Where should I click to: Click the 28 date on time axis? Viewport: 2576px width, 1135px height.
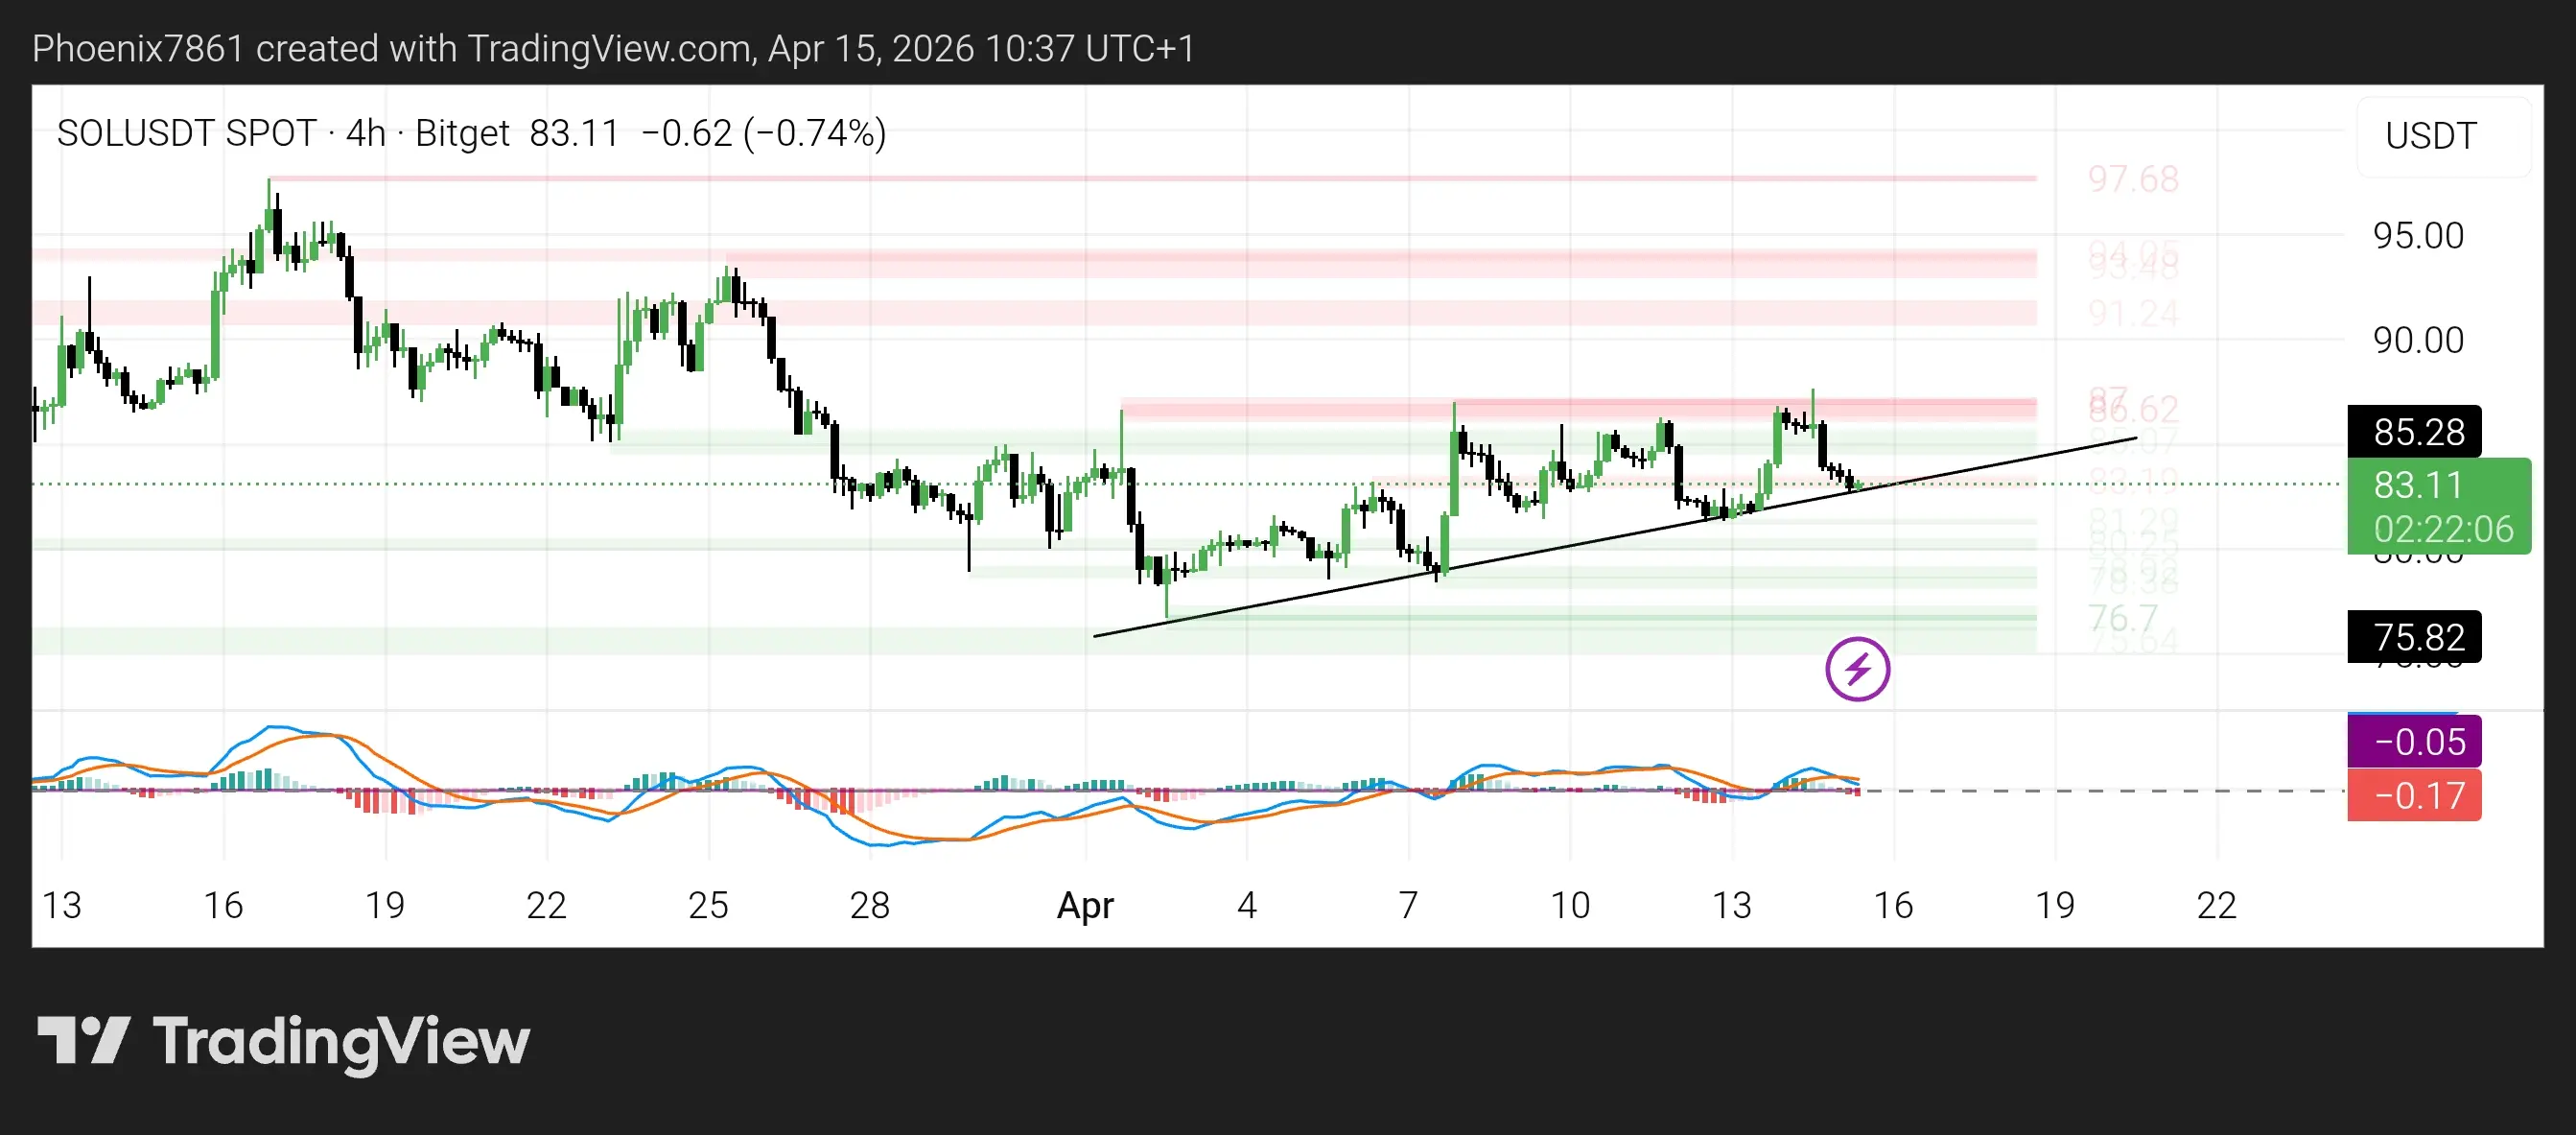coord(869,905)
